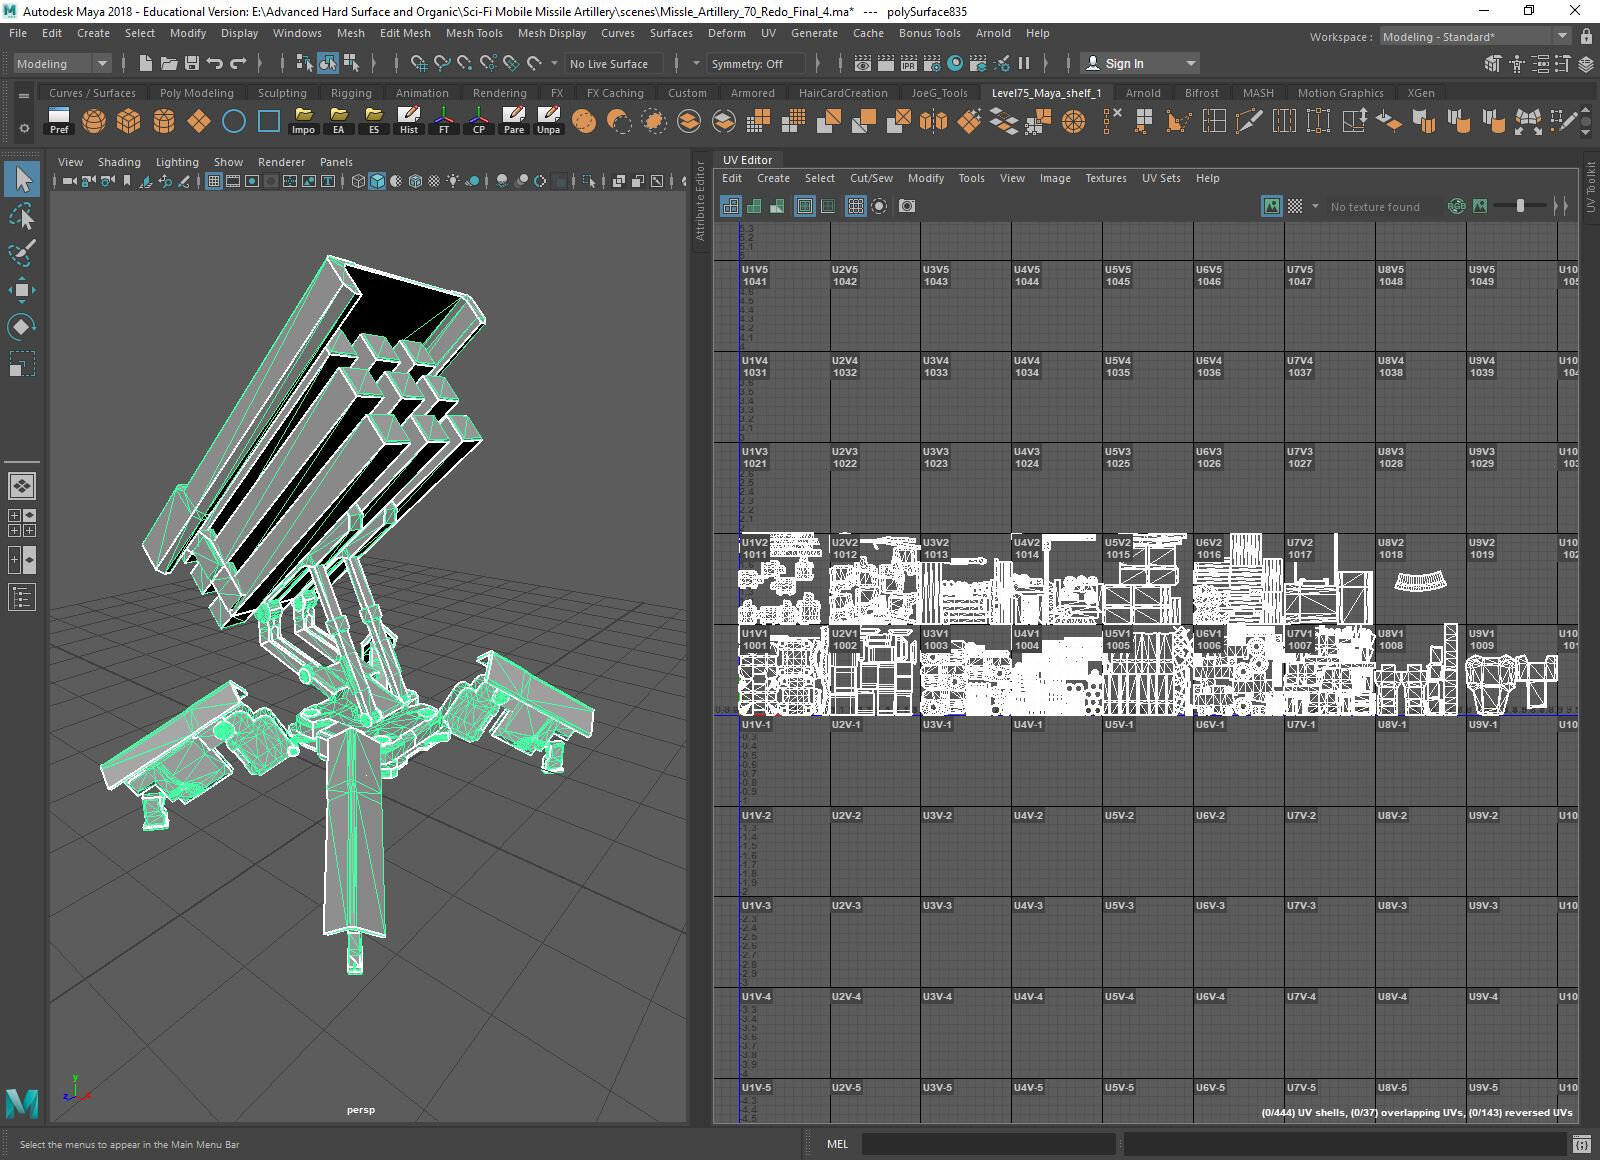
Task: Click the Save scene icon
Action: (192, 63)
